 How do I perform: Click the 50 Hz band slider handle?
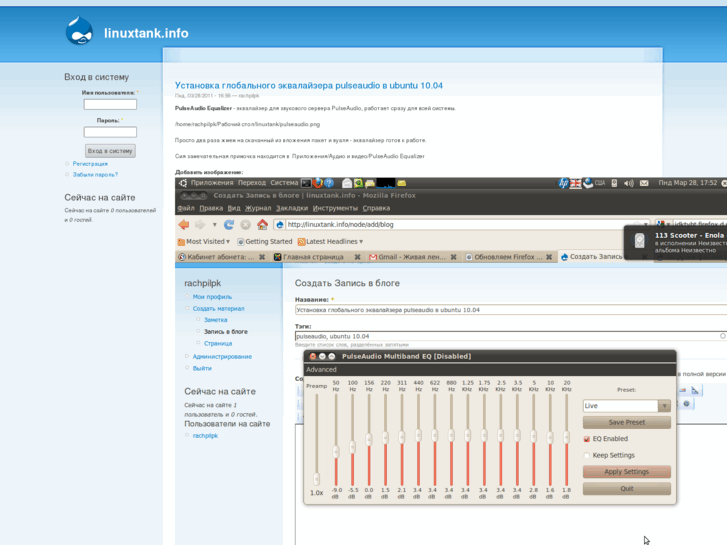(x=336, y=451)
